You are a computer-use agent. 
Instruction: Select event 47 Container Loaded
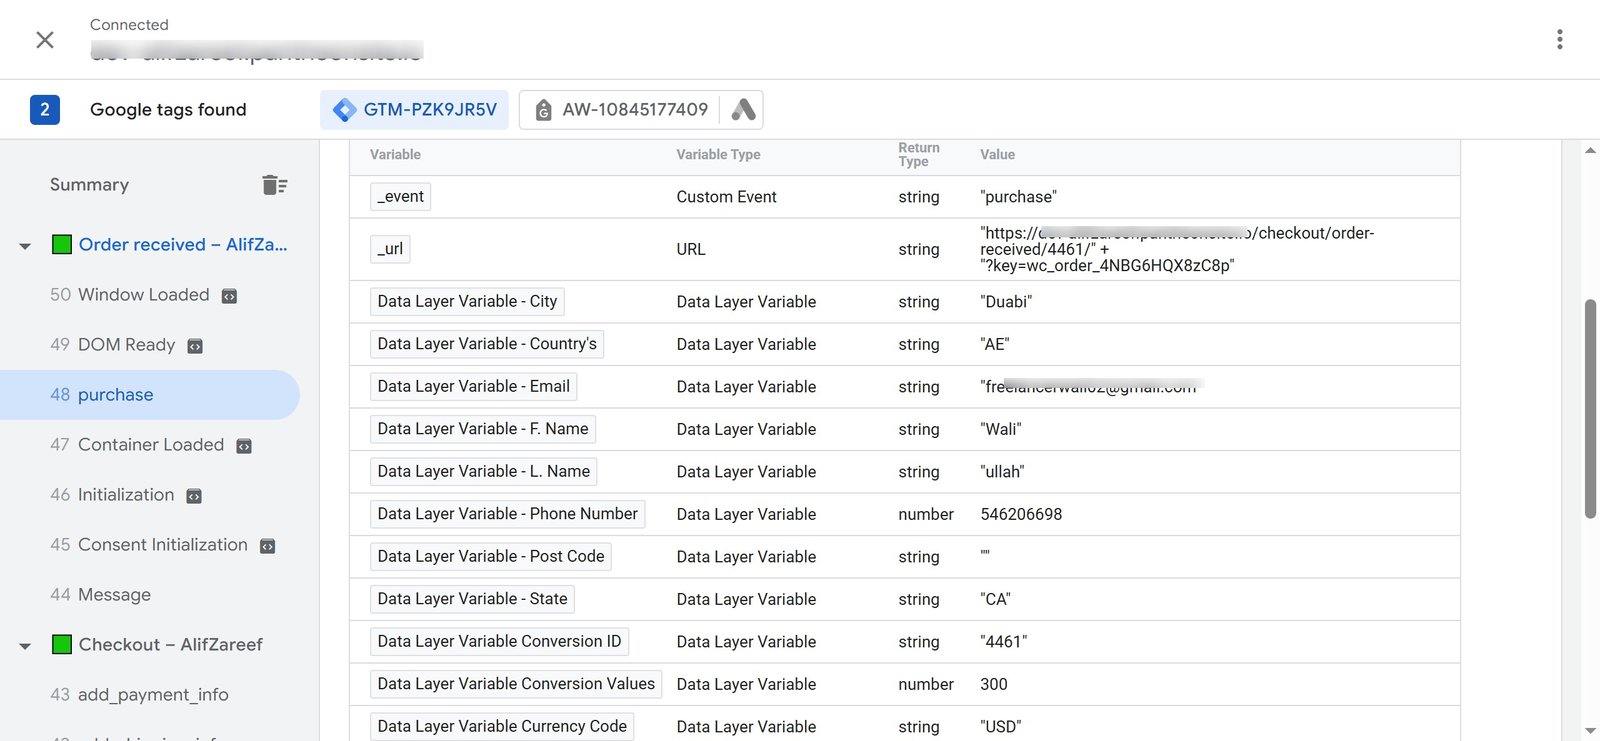point(137,445)
